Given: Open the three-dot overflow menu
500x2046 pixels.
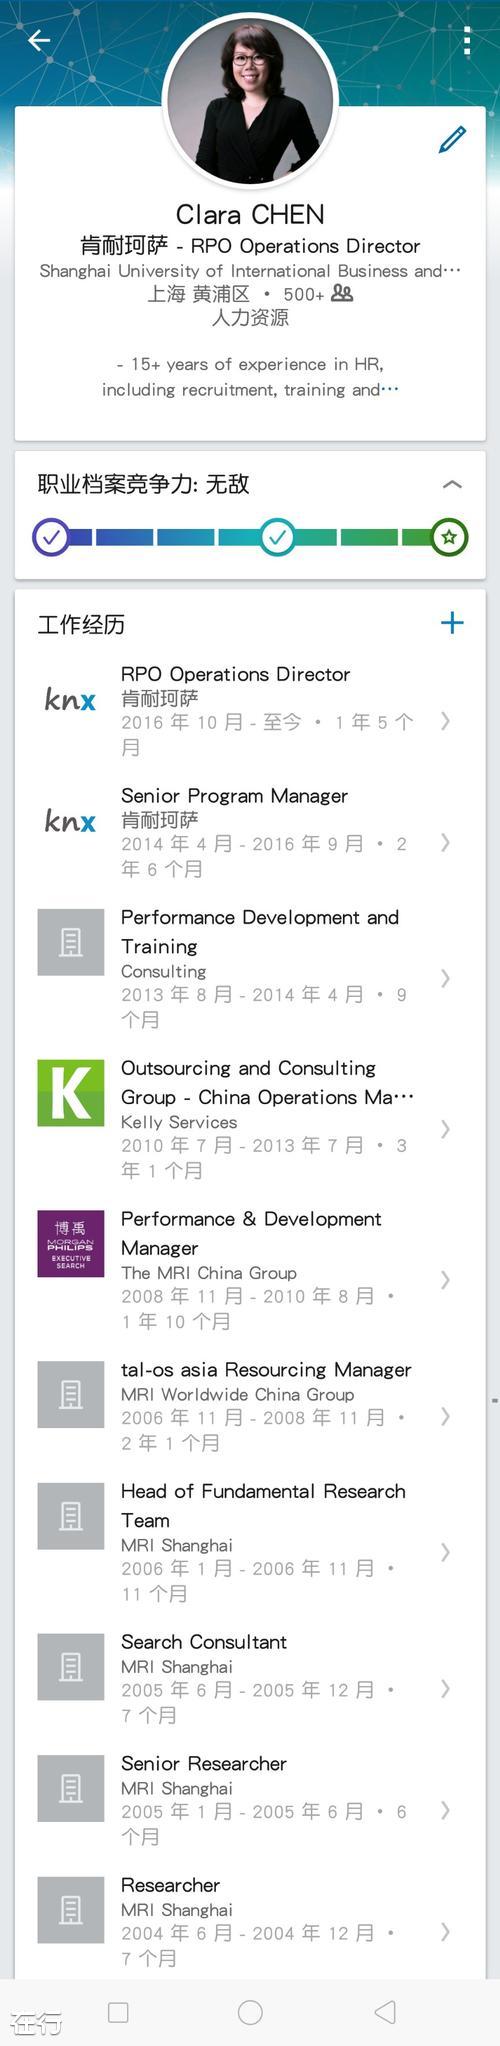Looking at the screenshot, I should [x=467, y=41].
